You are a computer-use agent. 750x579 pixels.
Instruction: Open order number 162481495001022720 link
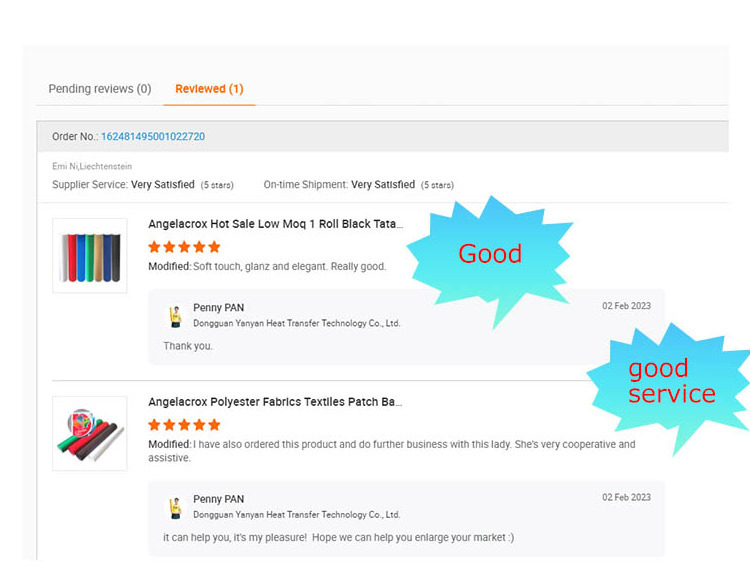(x=152, y=136)
